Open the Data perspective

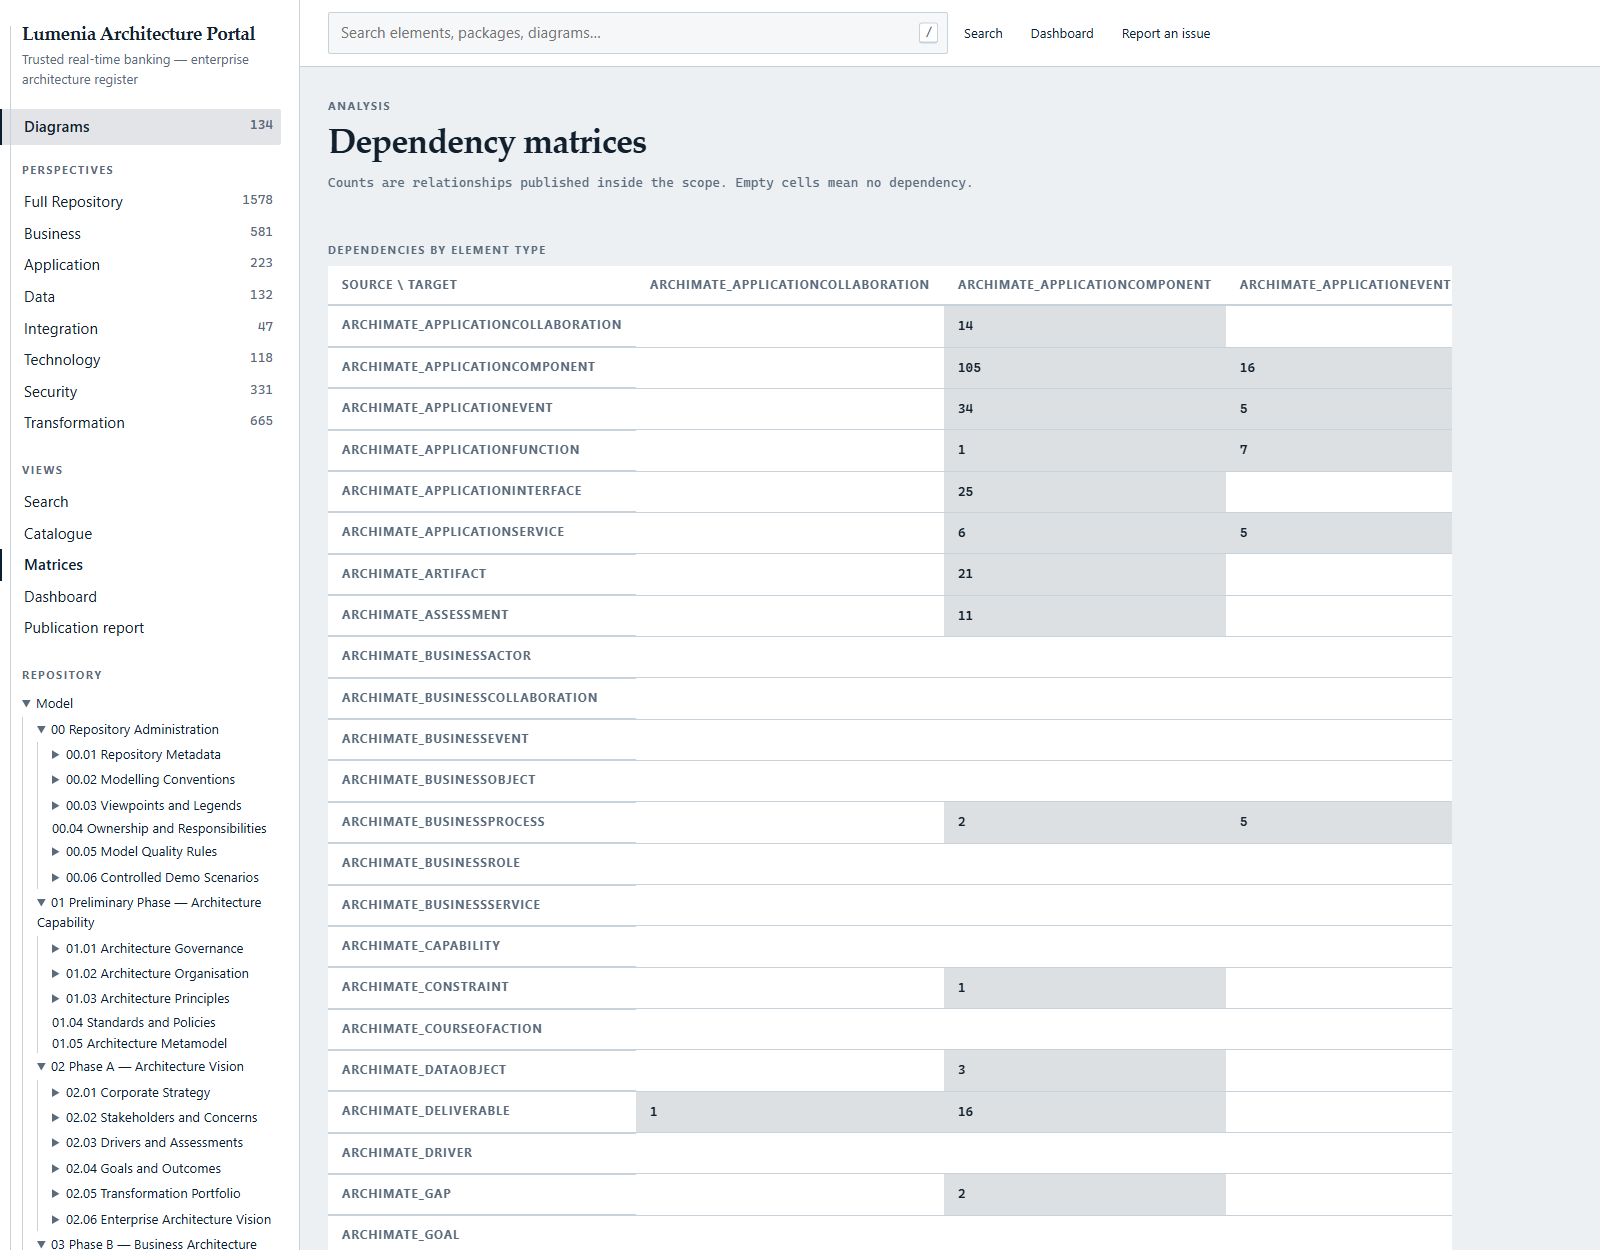point(148,296)
